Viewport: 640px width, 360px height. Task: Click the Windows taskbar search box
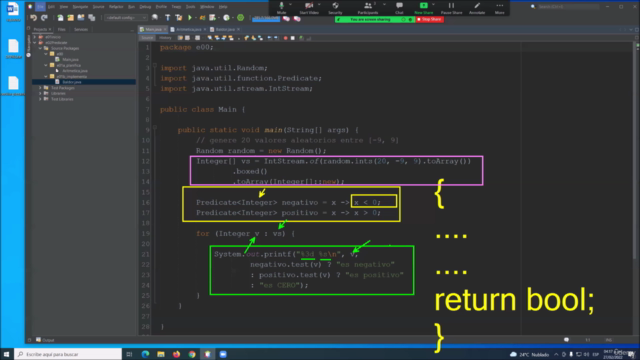coord(68,354)
